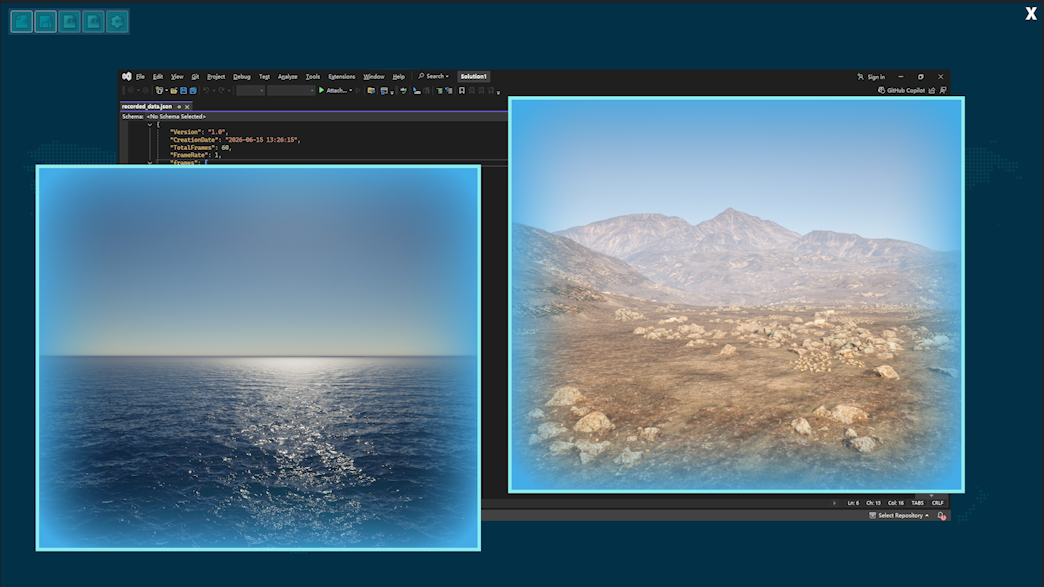Click Col: 16 in the status bar

[896, 503]
